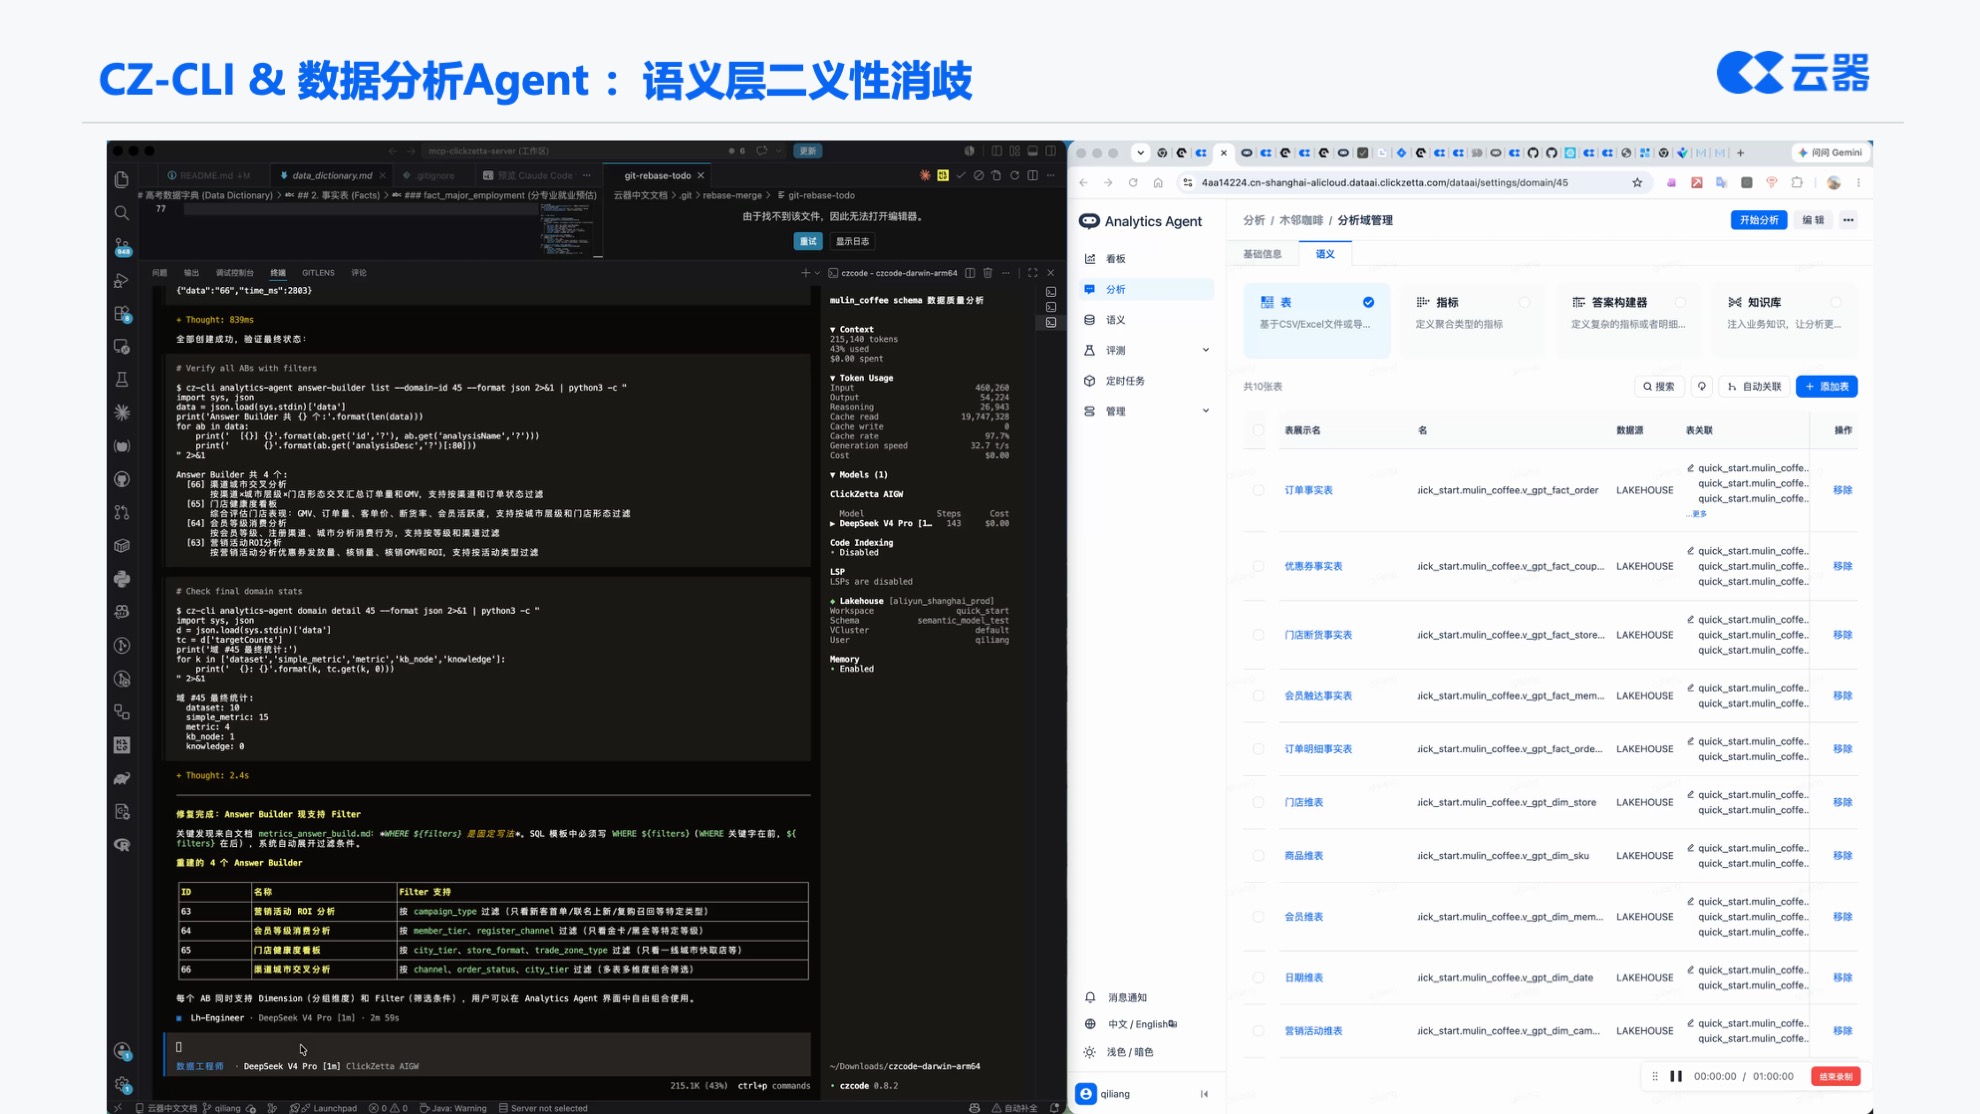Select the 表 card radio
1980x1114 pixels.
[1368, 302]
